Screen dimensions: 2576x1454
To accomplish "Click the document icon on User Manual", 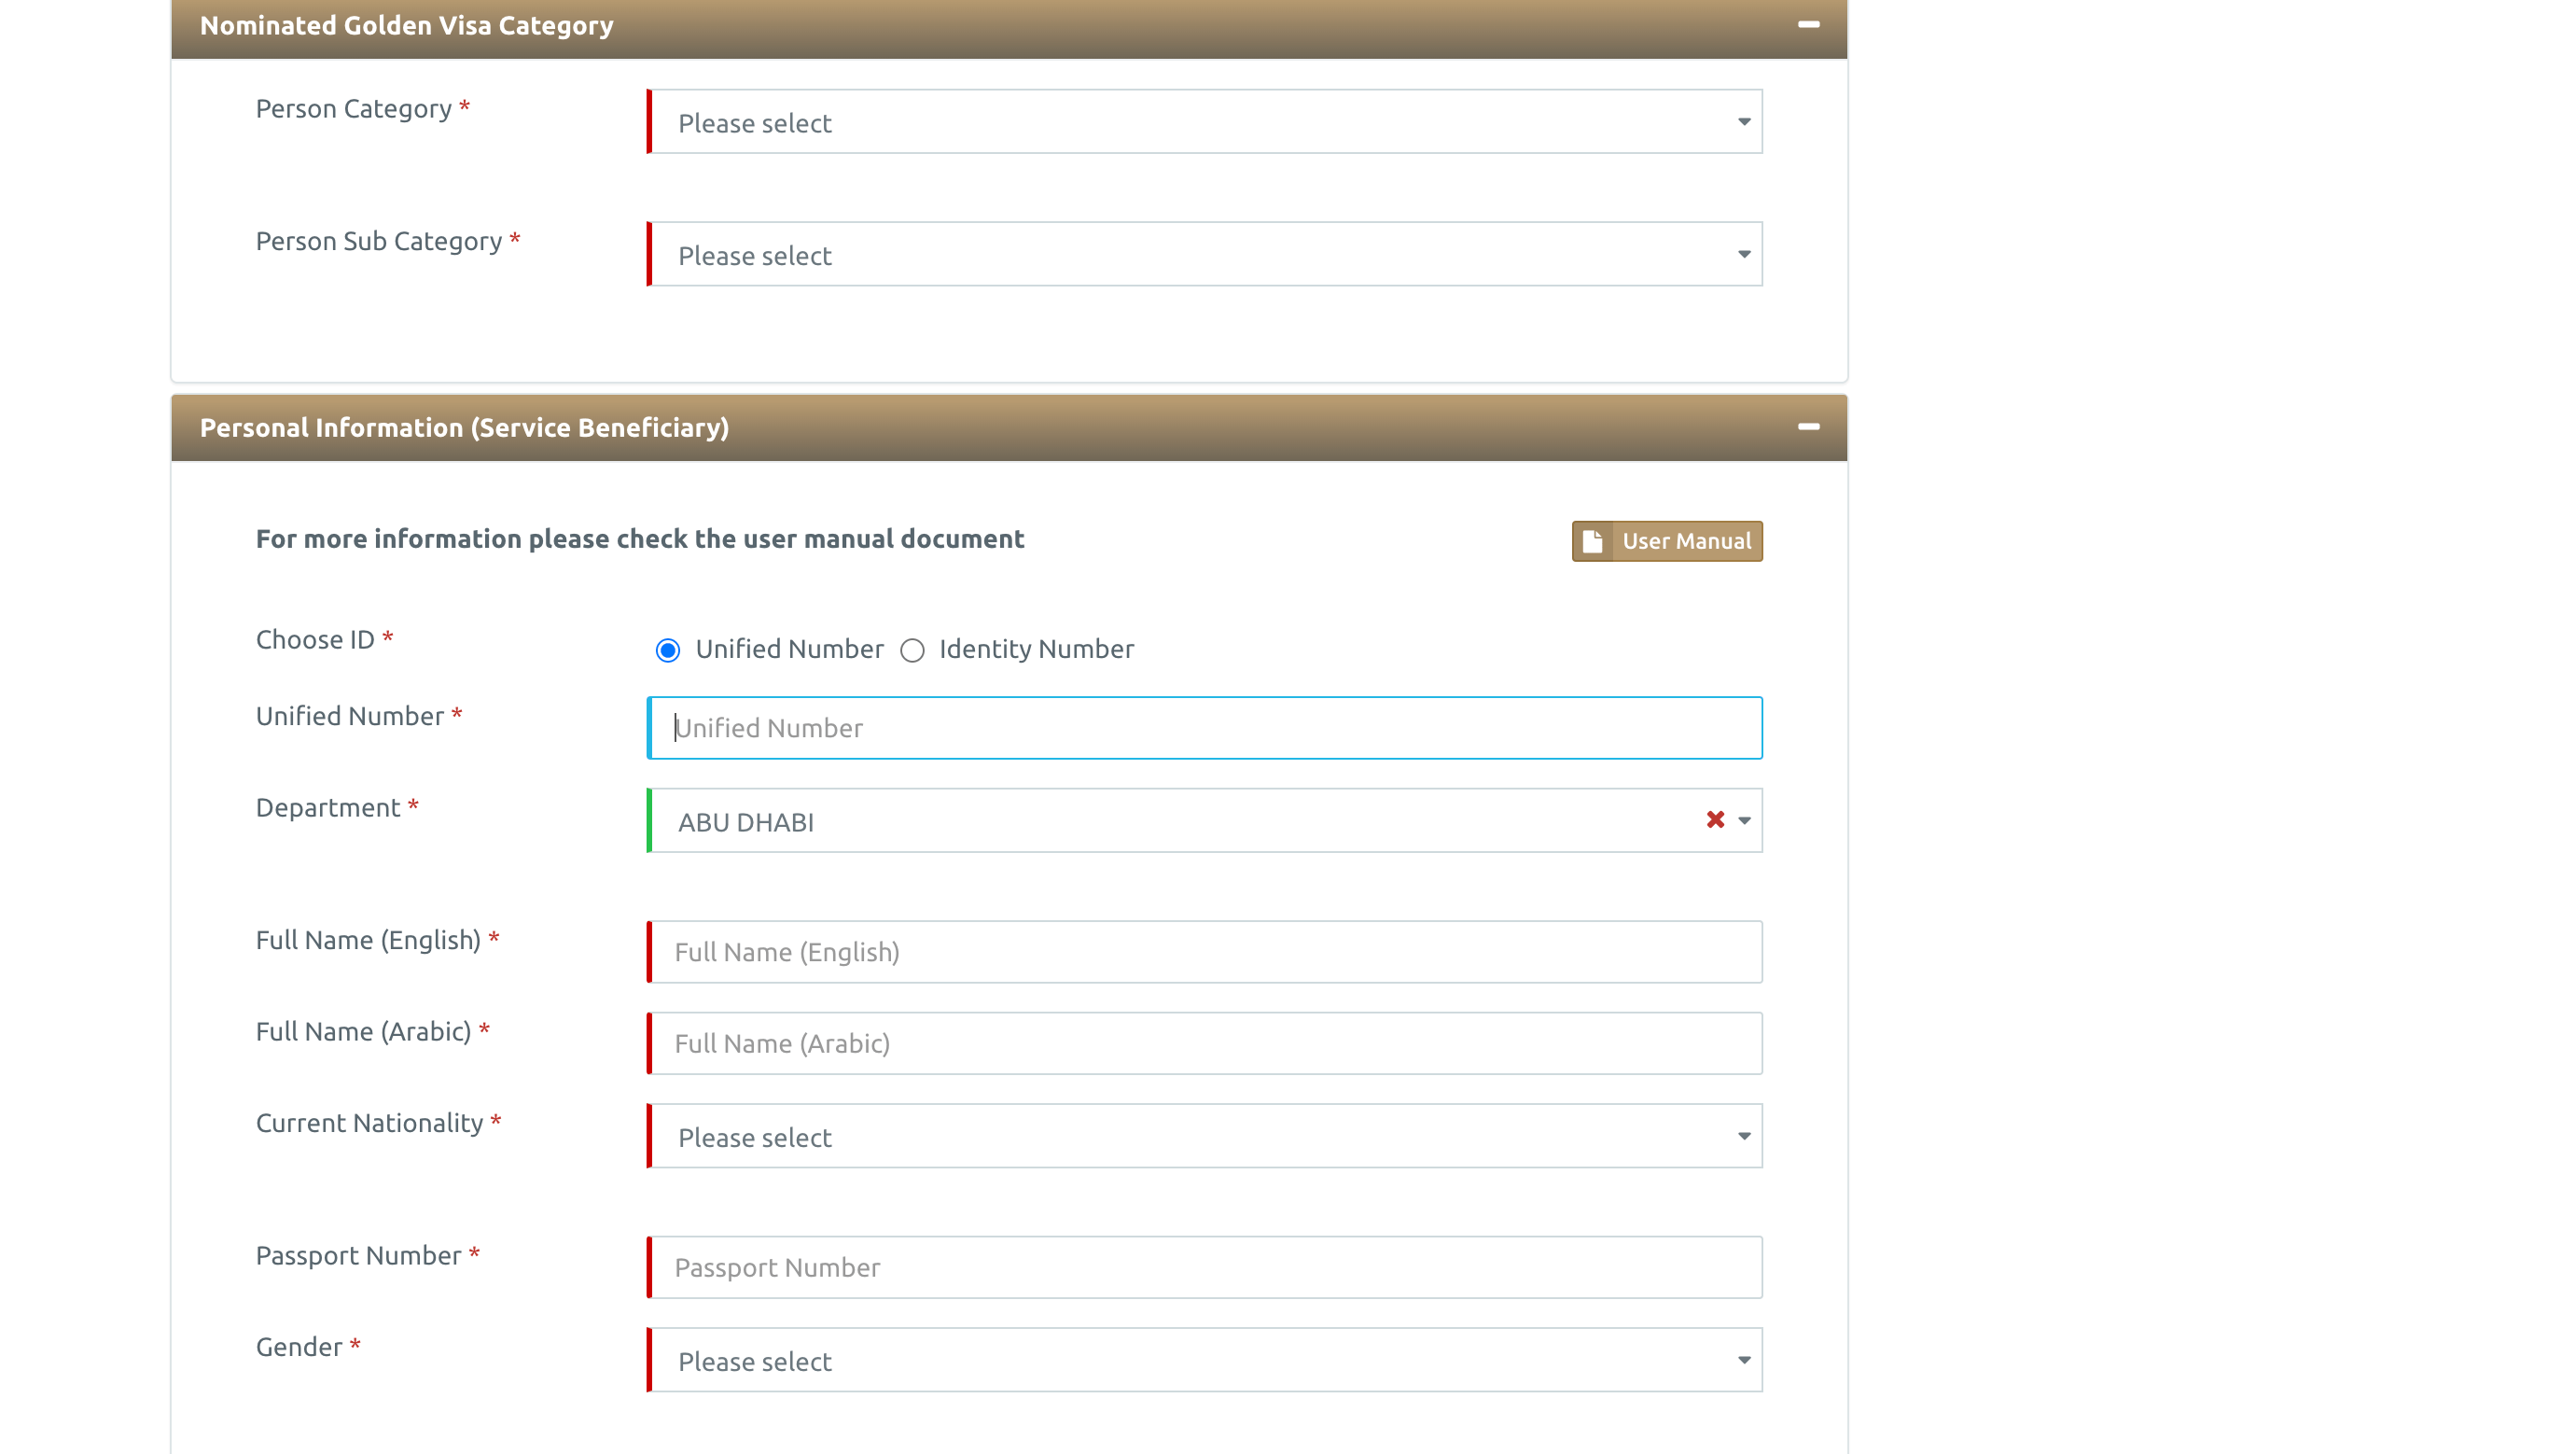I will (1592, 541).
